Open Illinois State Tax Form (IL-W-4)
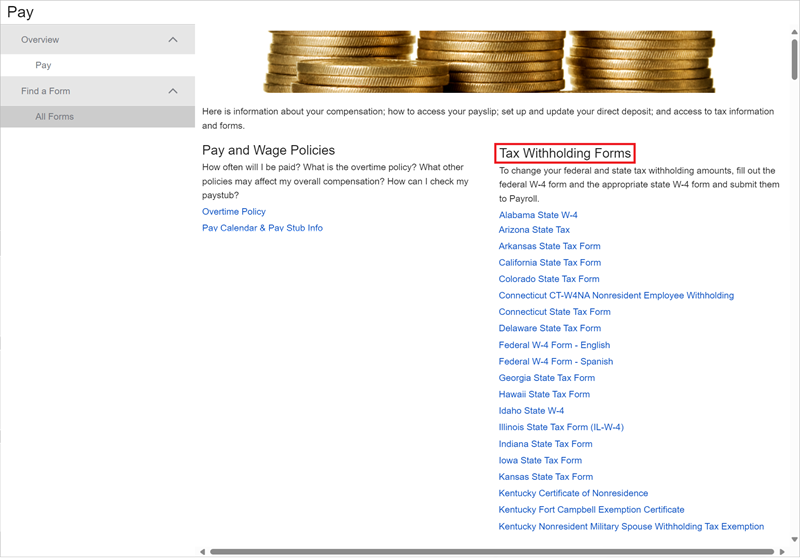This screenshot has height=558, width=800. [x=561, y=427]
